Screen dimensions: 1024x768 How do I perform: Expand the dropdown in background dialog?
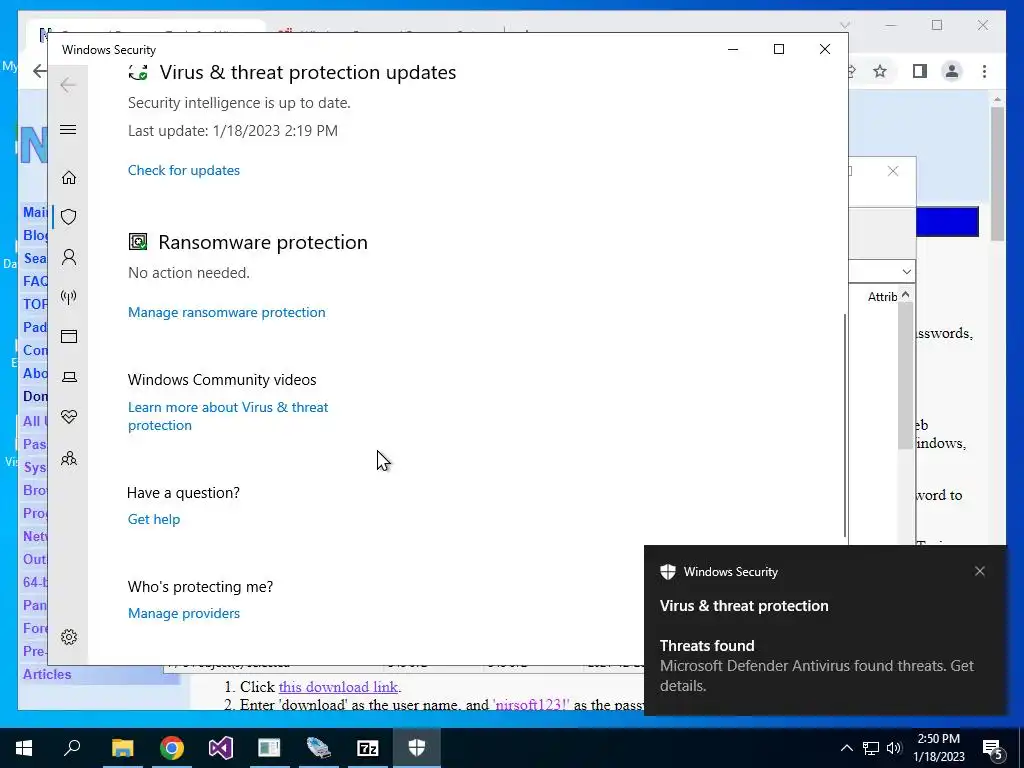(x=906, y=271)
